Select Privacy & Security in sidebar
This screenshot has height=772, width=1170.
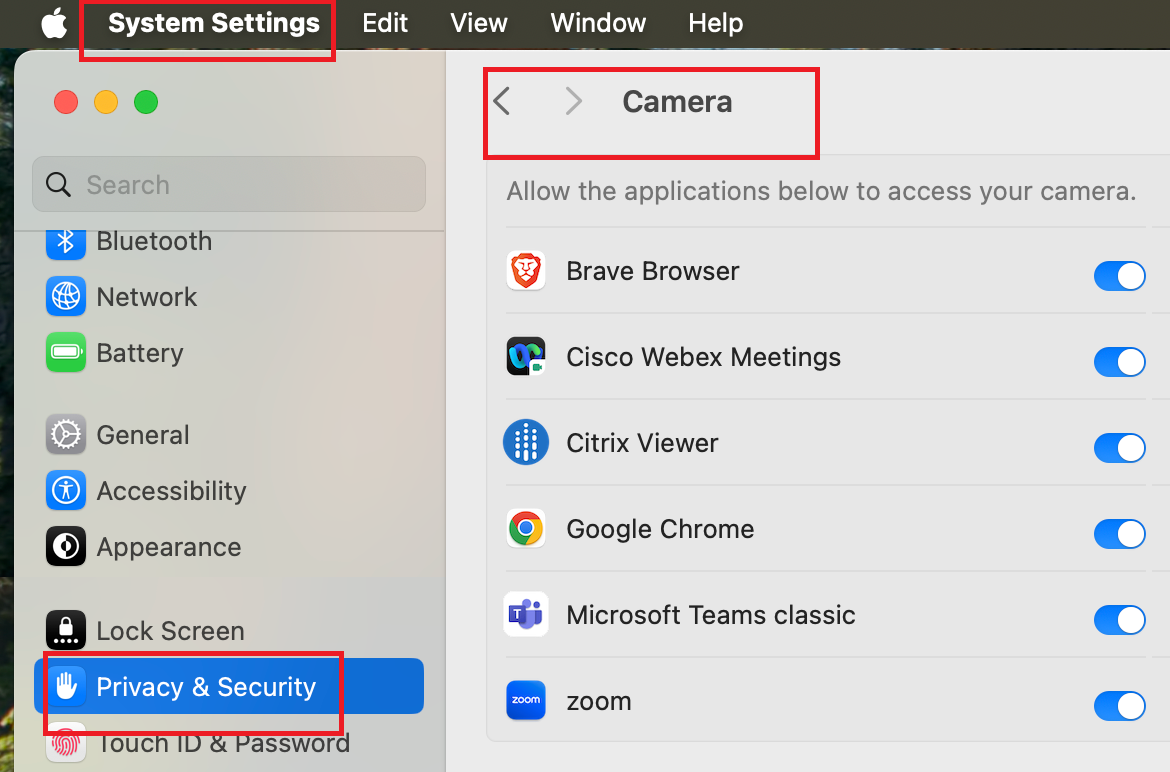(x=229, y=686)
